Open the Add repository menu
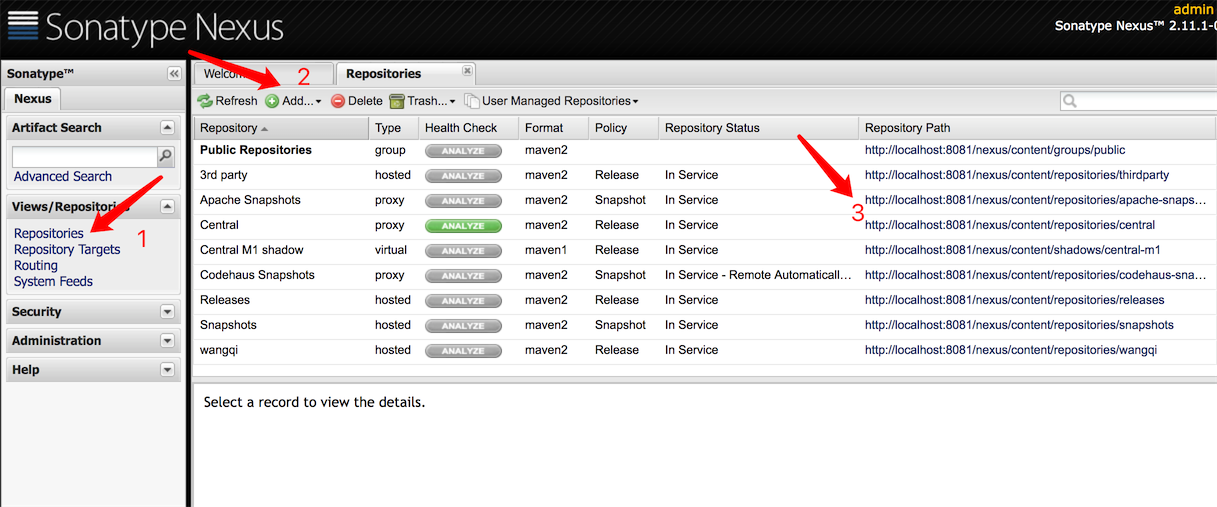The image size is (1217, 507). pos(294,101)
